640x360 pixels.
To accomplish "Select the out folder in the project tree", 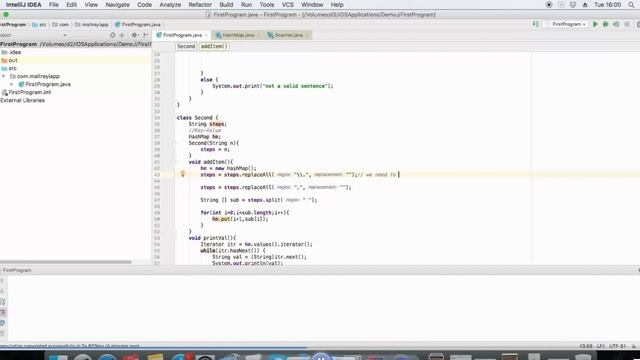I will pyautogui.click(x=10, y=60).
